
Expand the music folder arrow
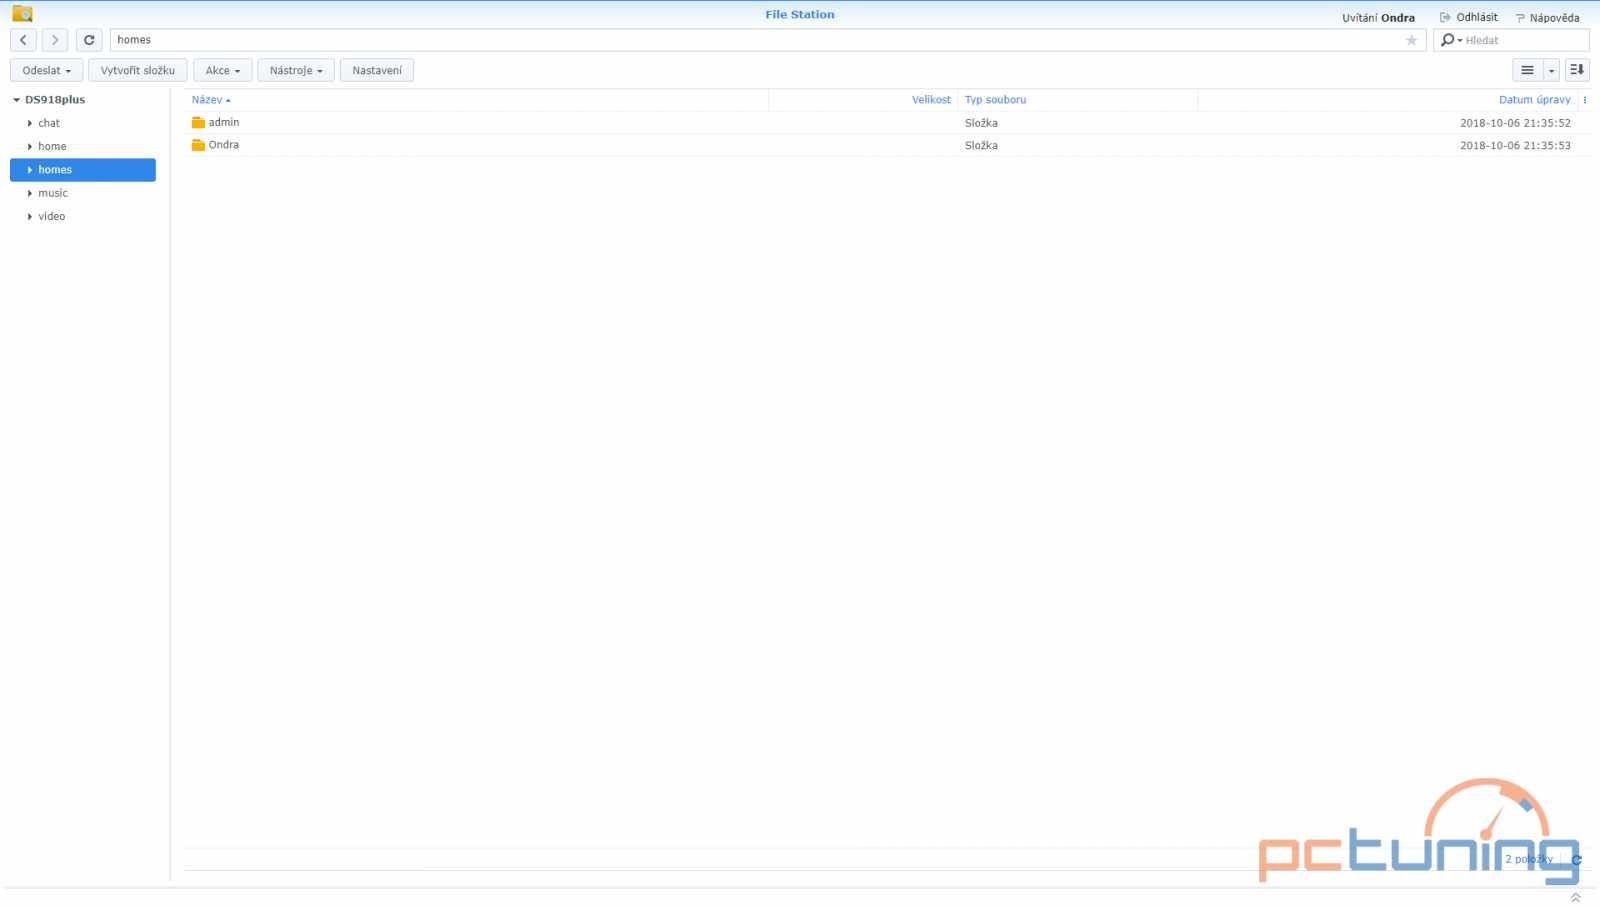pyautogui.click(x=30, y=193)
